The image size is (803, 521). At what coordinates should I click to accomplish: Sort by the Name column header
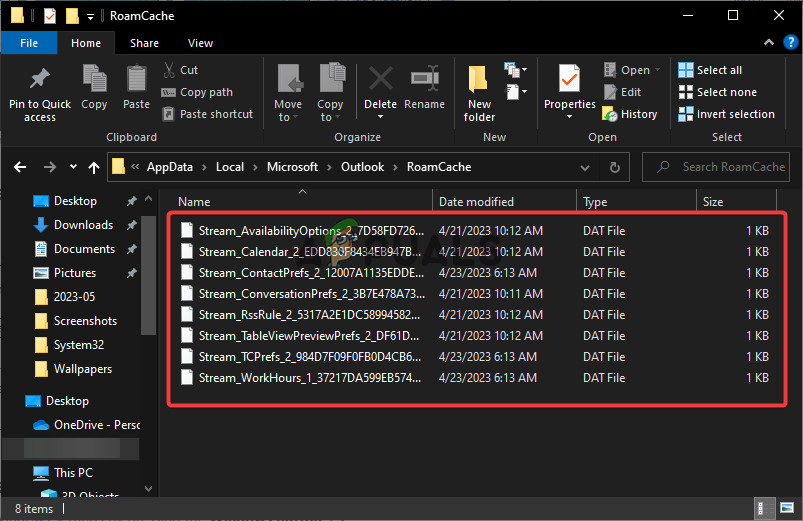[x=302, y=202]
